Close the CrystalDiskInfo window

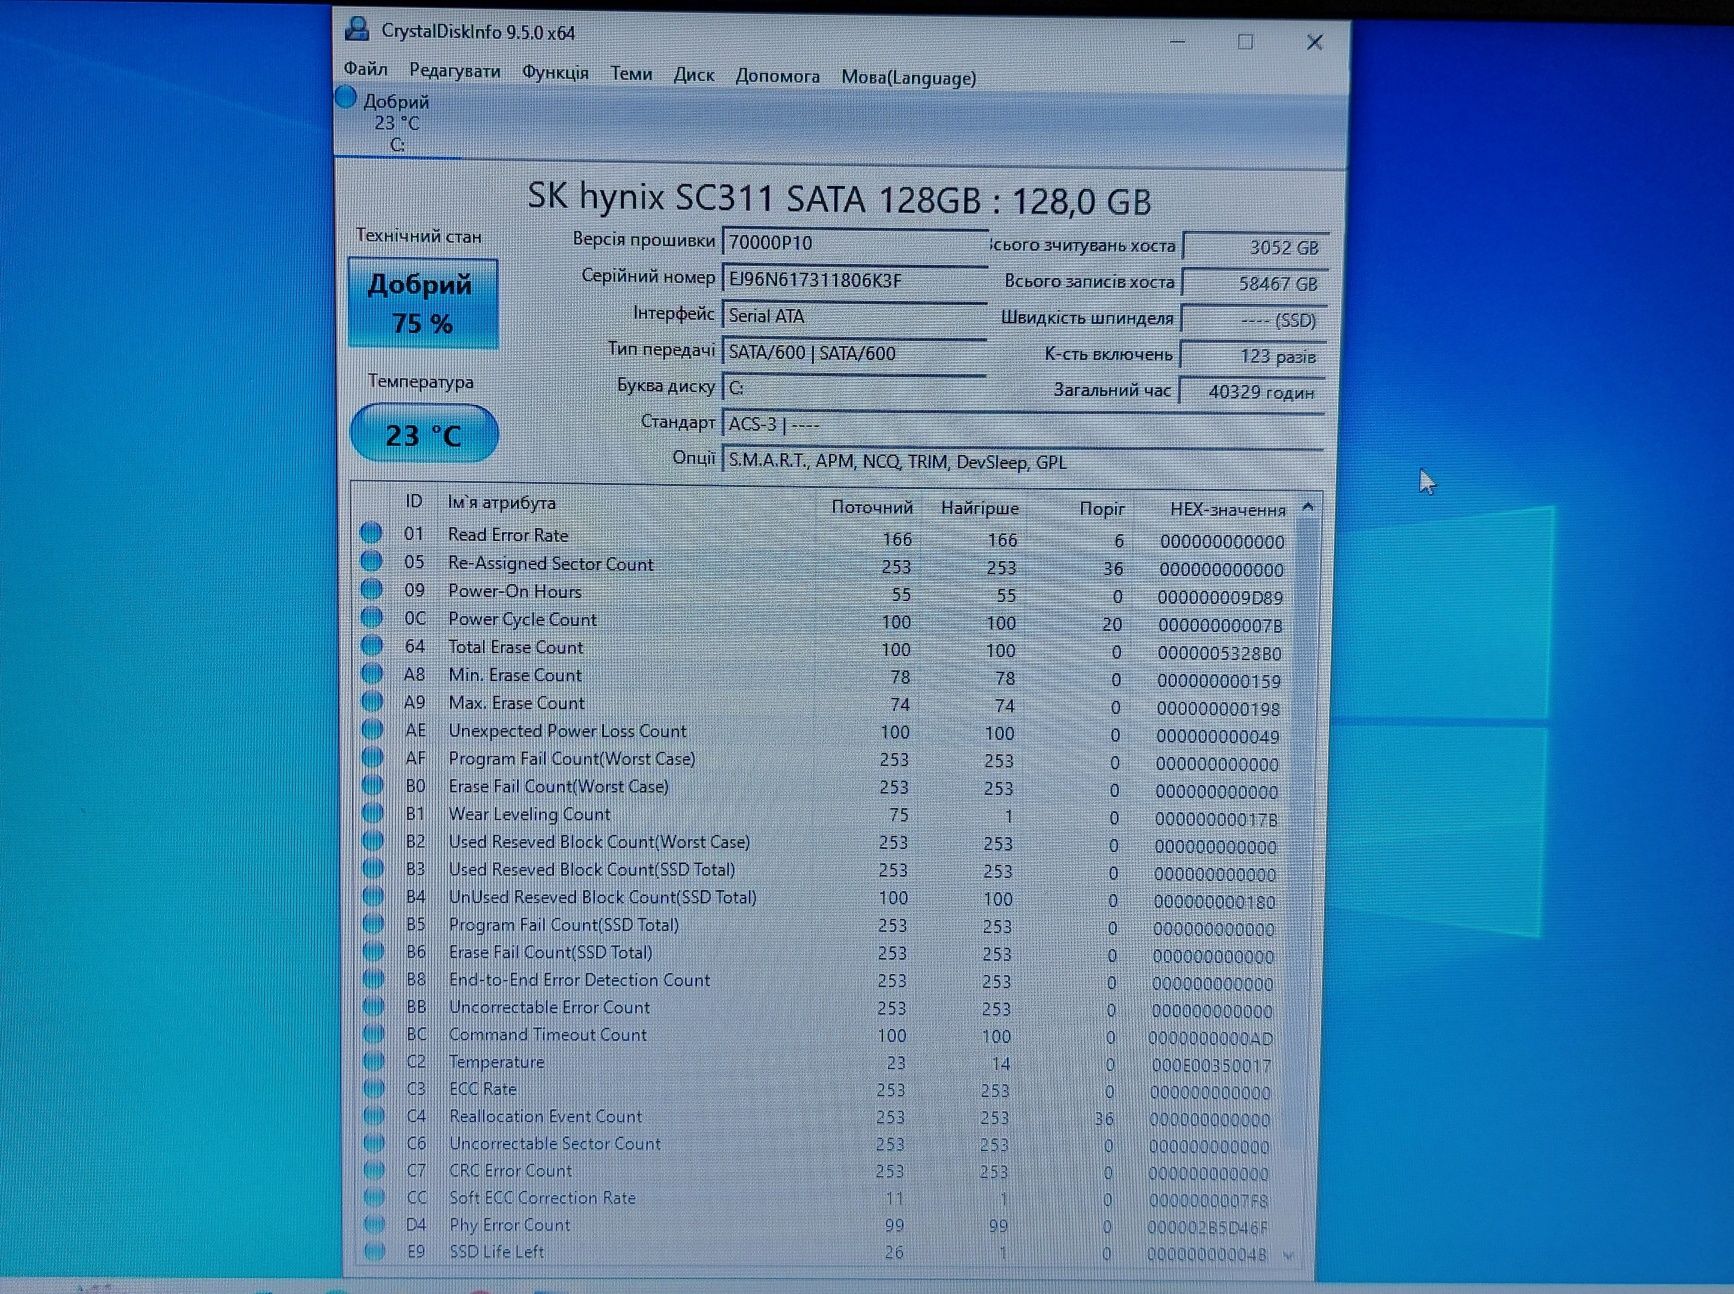coord(1315,42)
